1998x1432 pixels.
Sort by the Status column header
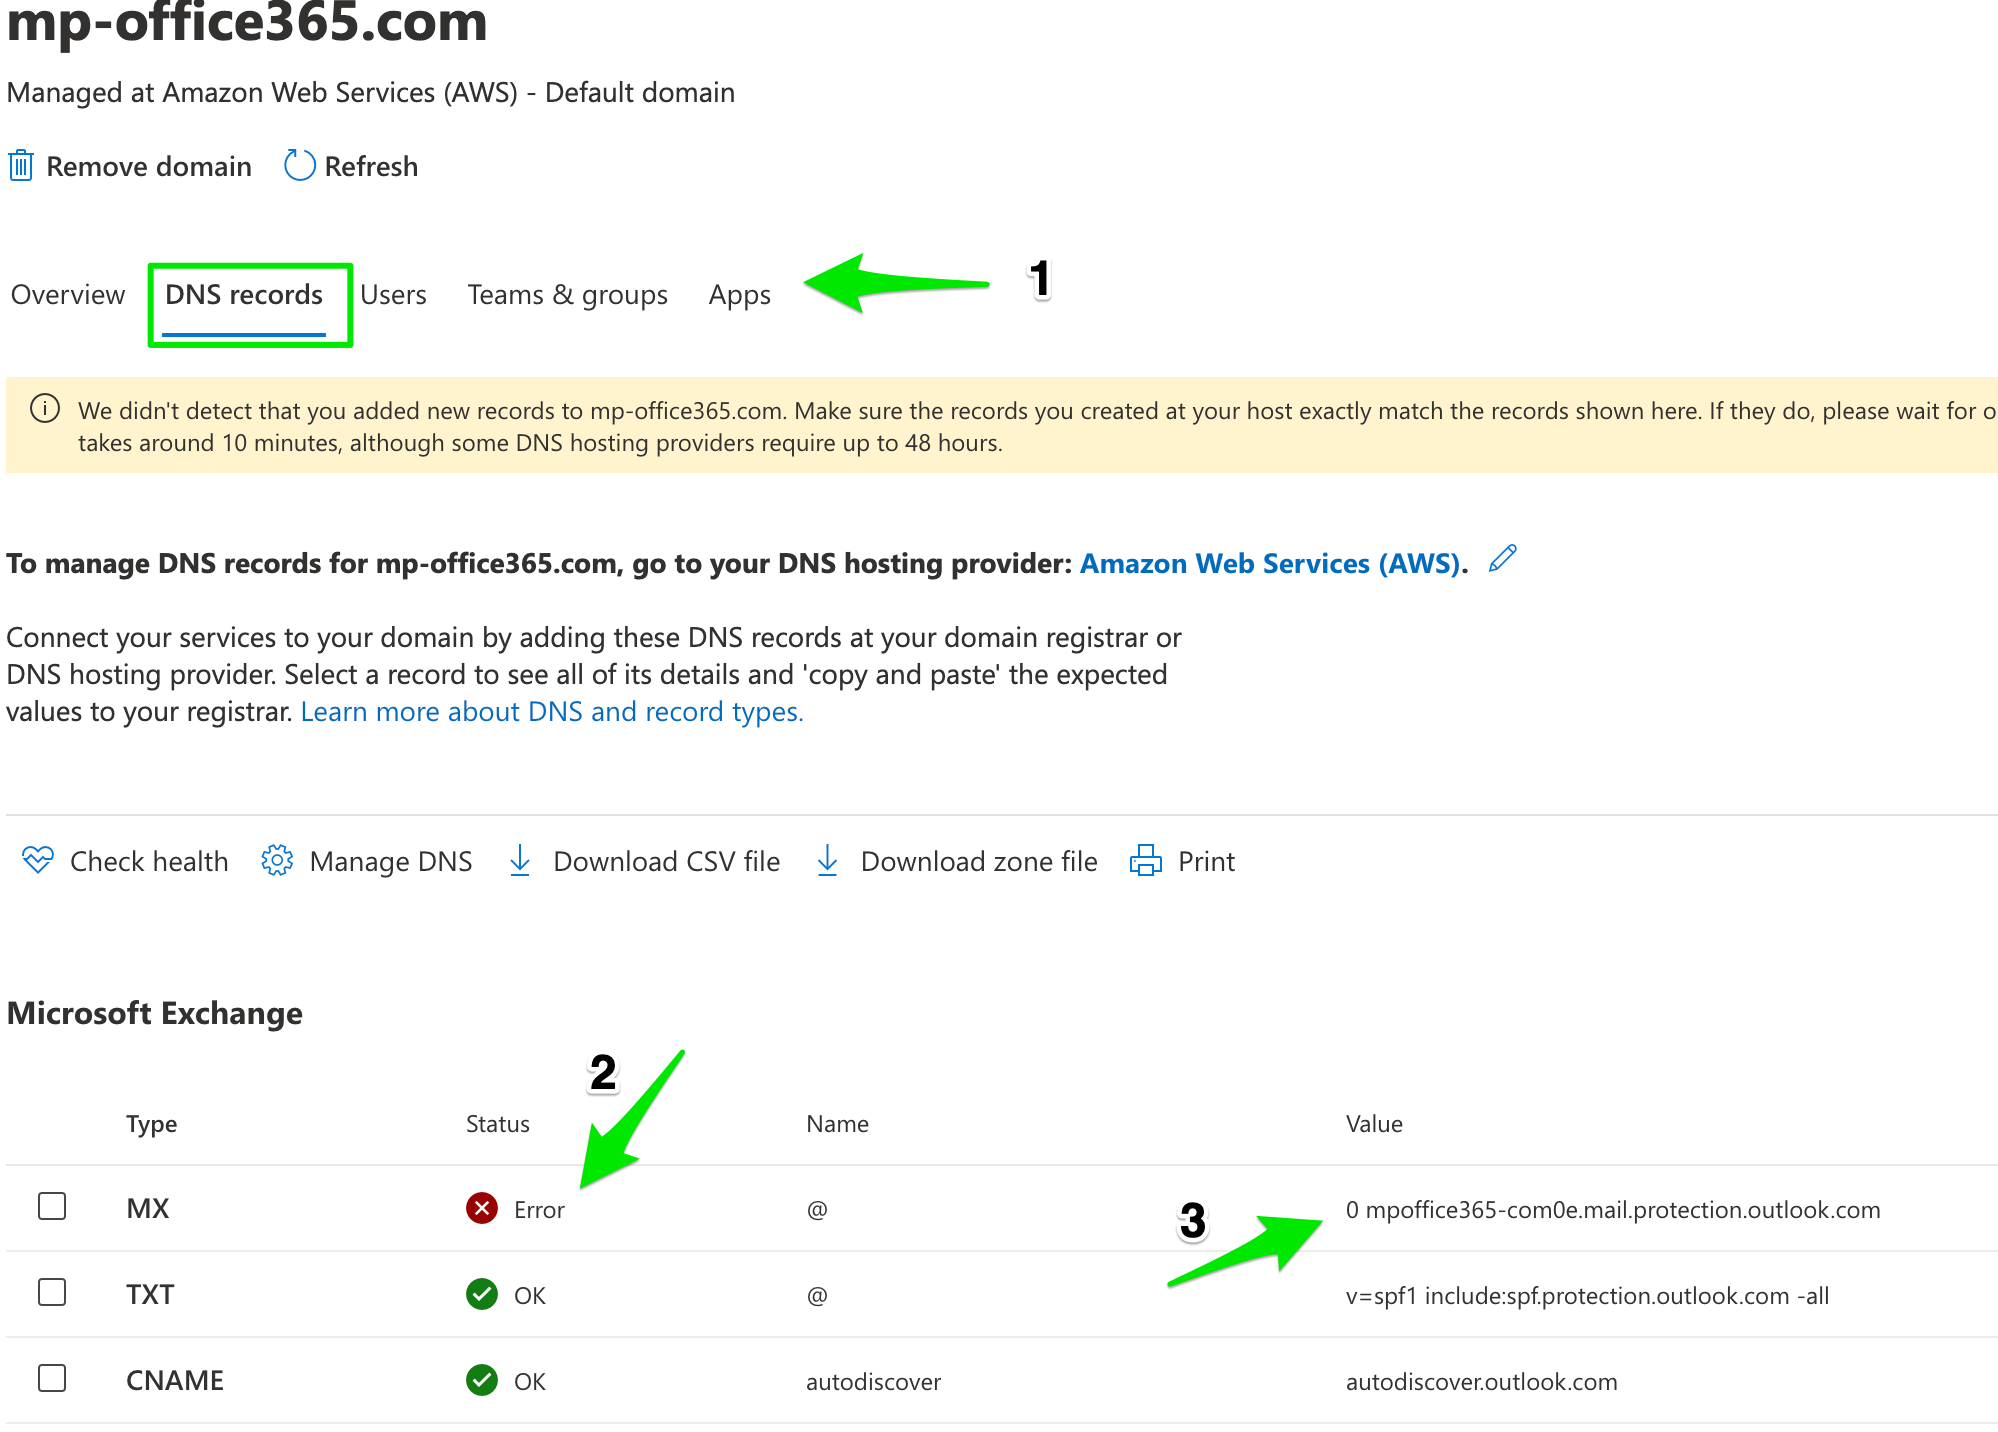[498, 1124]
